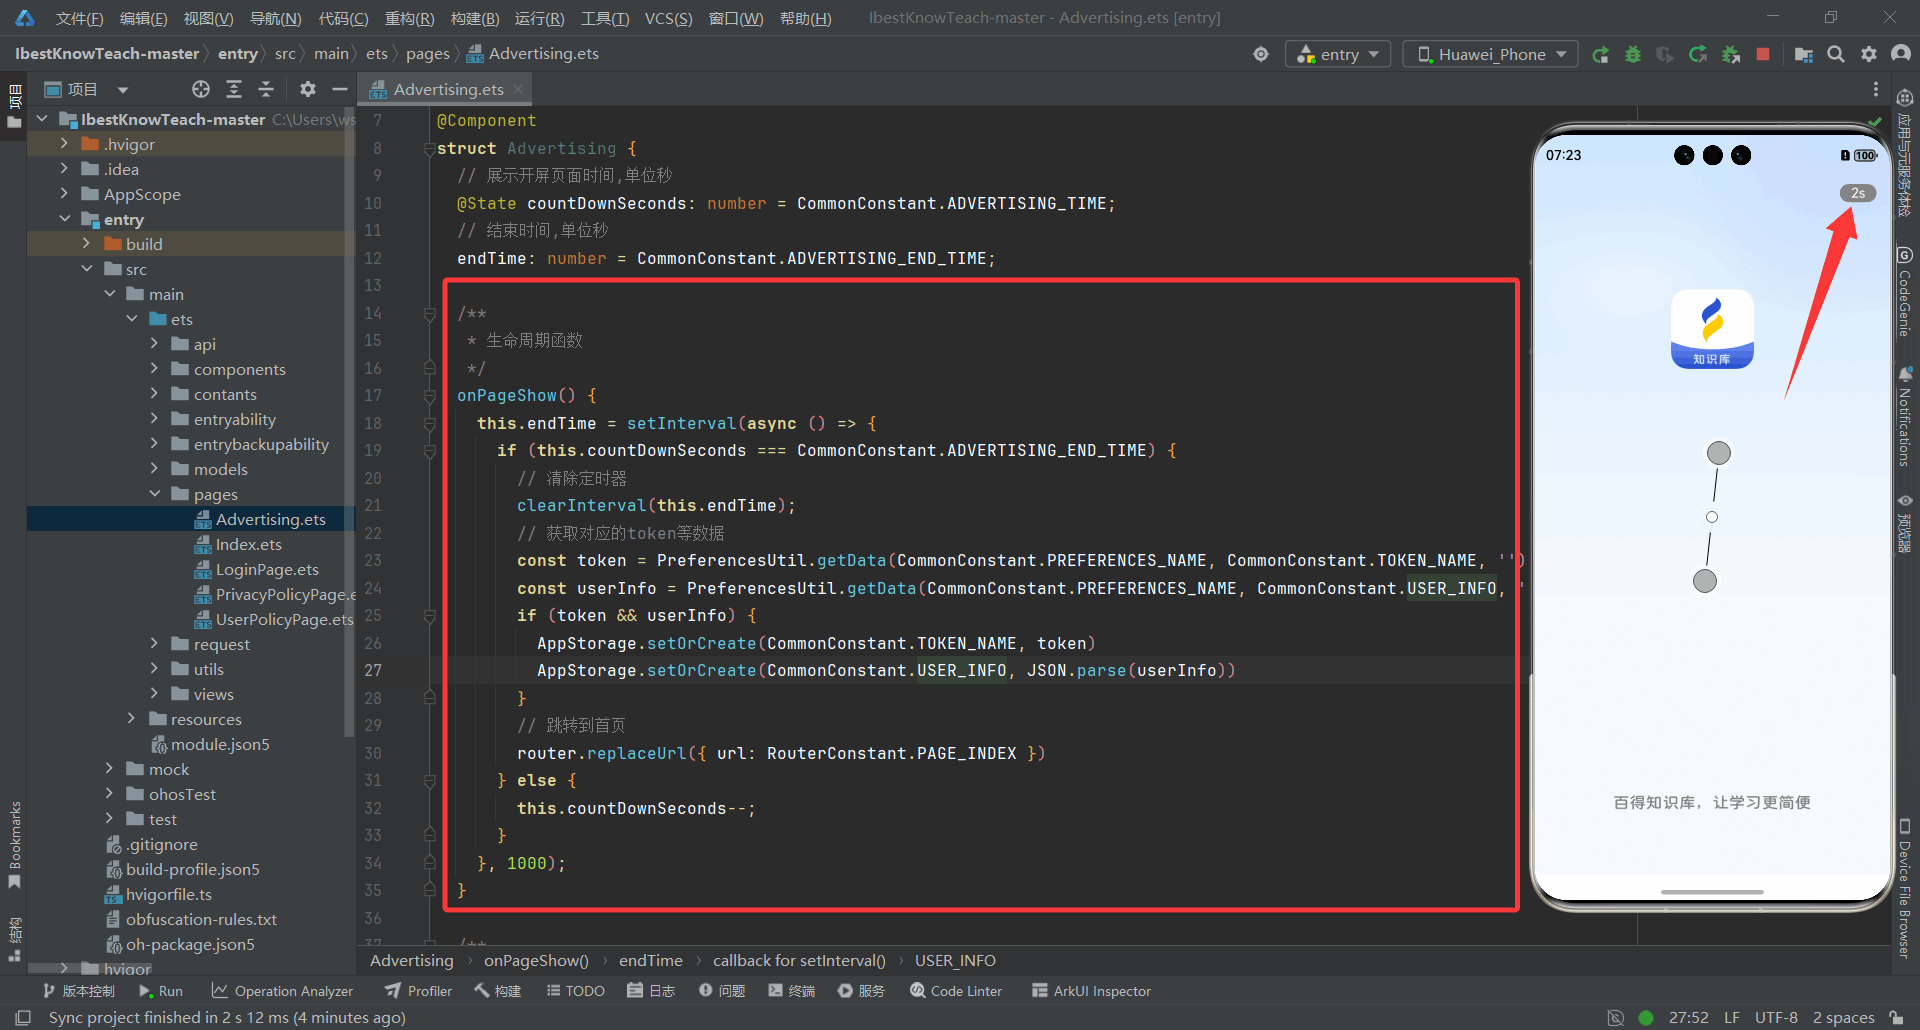Collapse the entry module folder
The height and width of the screenshot is (1030, 1920).
[64, 219]
